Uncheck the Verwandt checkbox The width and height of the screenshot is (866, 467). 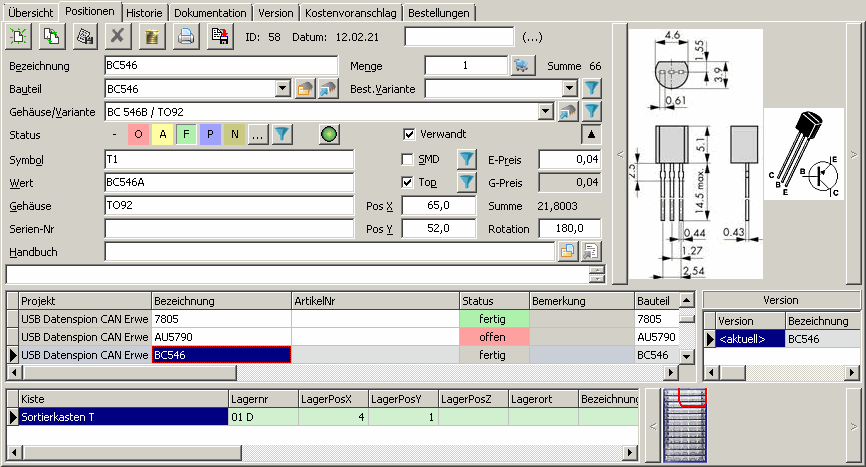click(408, 134)
